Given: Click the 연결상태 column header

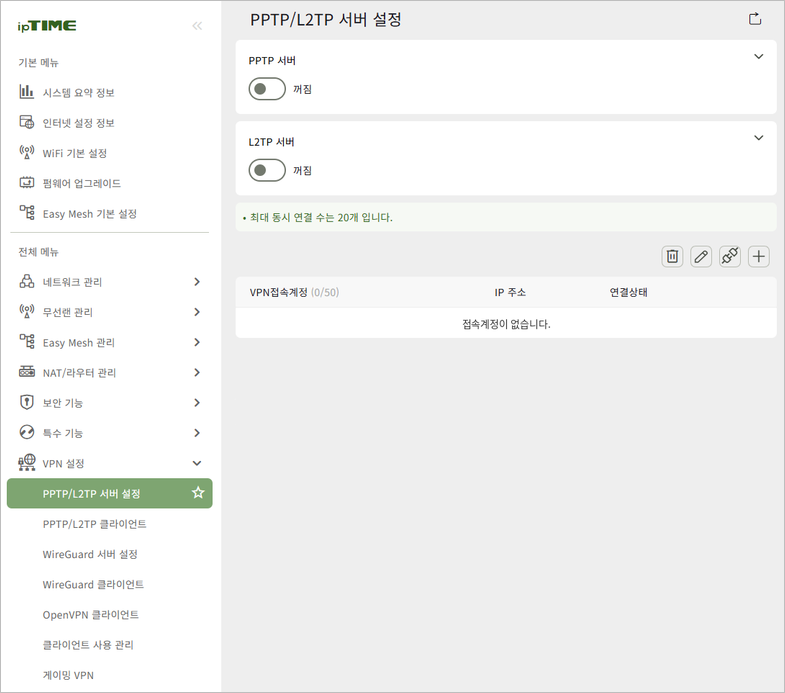Looking at the screenshot, I should click(x=628, y=292).
